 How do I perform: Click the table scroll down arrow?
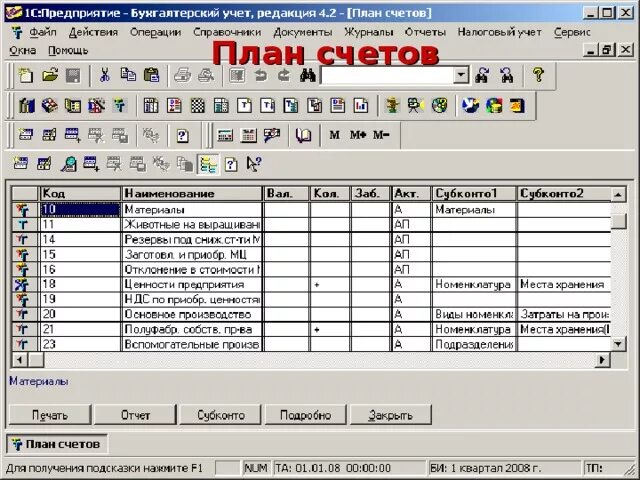tap(618, 344)
